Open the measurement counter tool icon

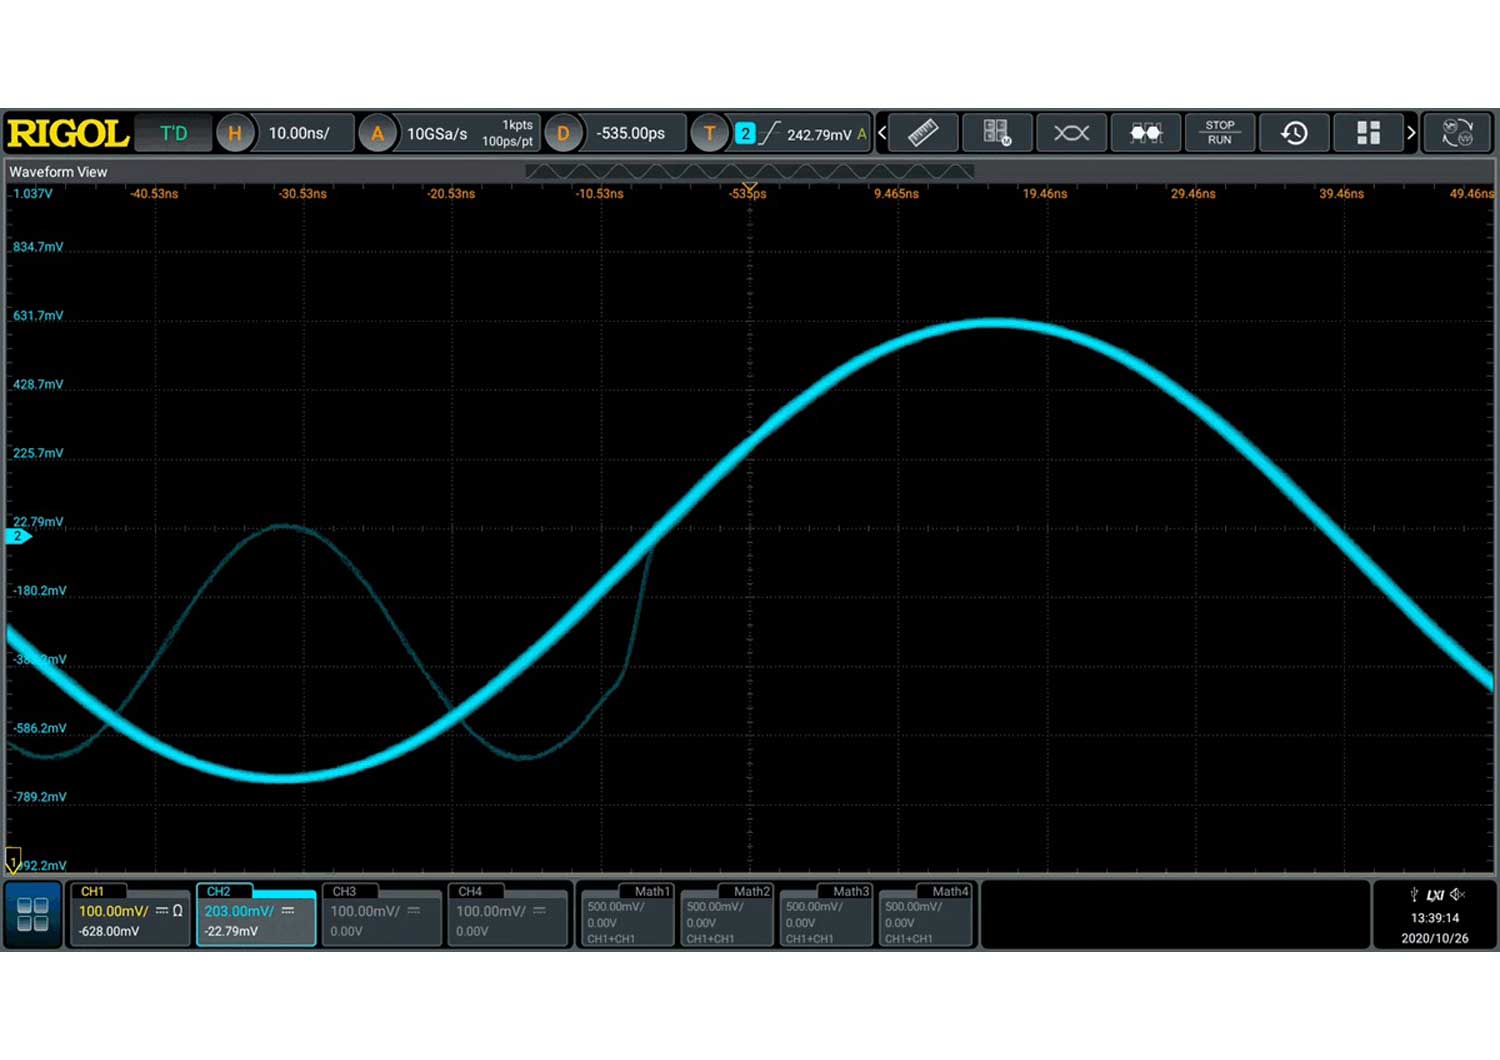coord(996,133)
